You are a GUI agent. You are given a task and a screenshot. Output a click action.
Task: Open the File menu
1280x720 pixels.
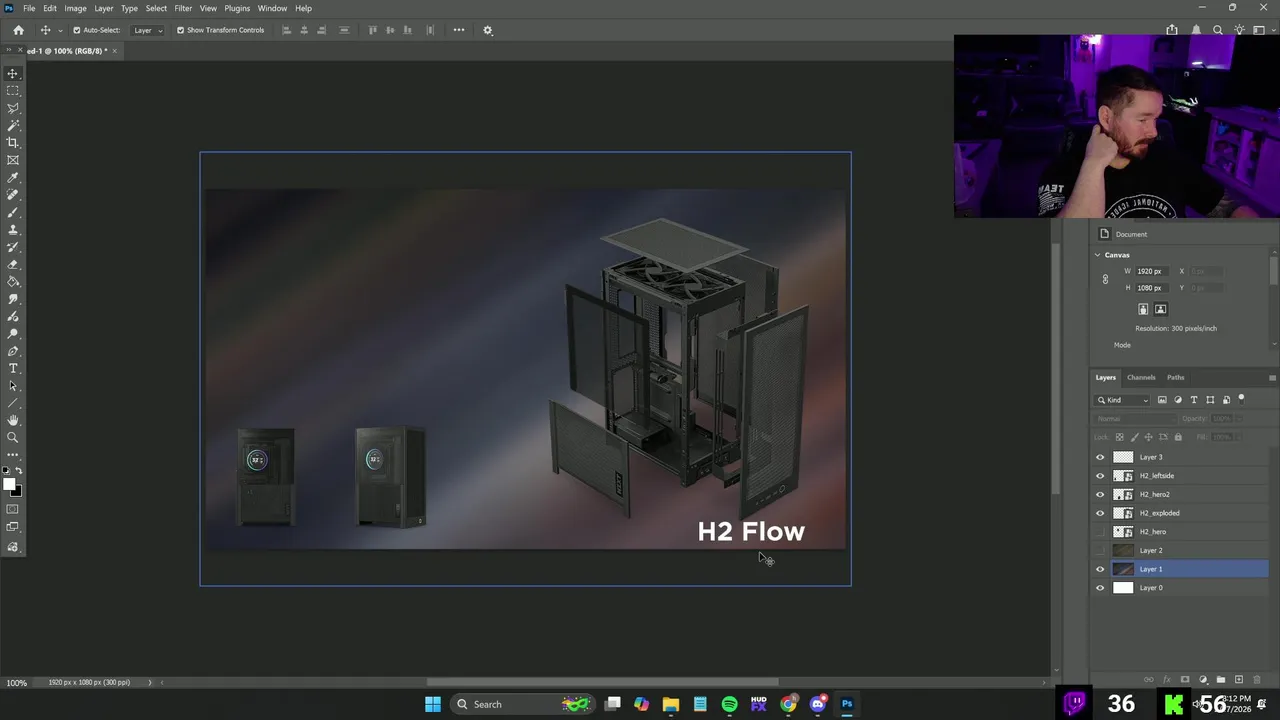(x=29, y=8)
